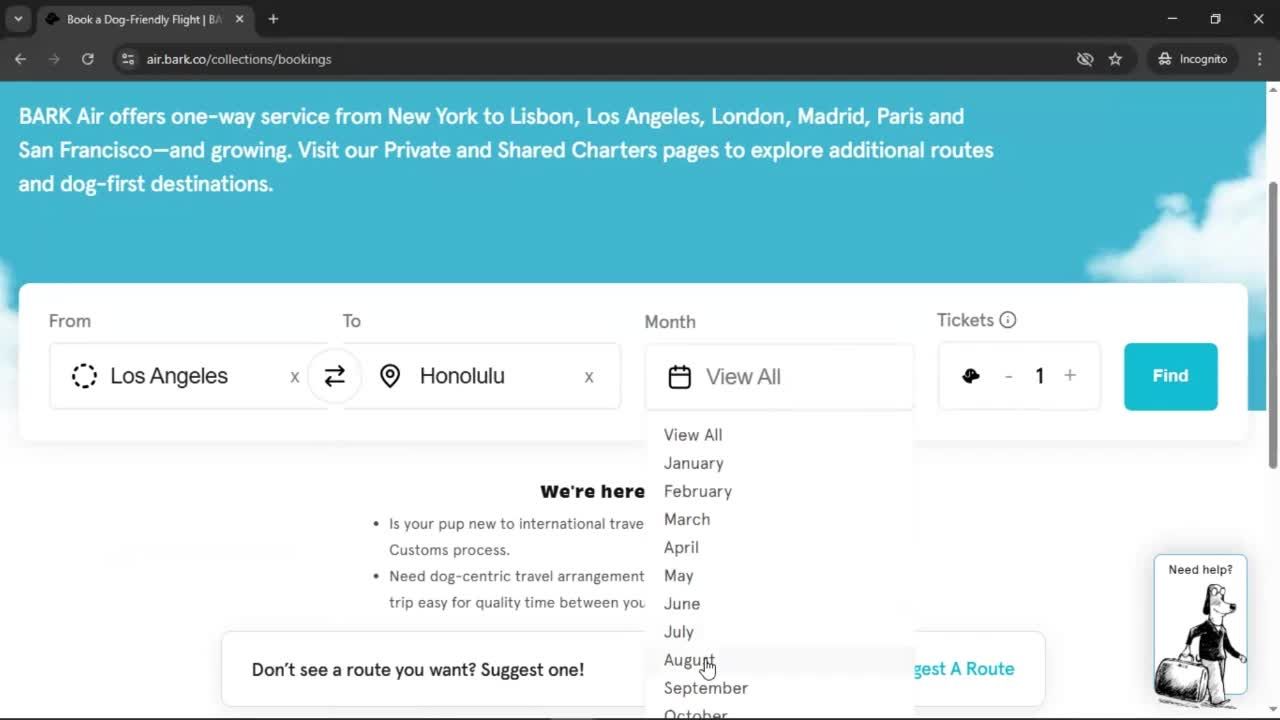Open a new browser tab
The image size is (1280, 720).
pos(273,19)
